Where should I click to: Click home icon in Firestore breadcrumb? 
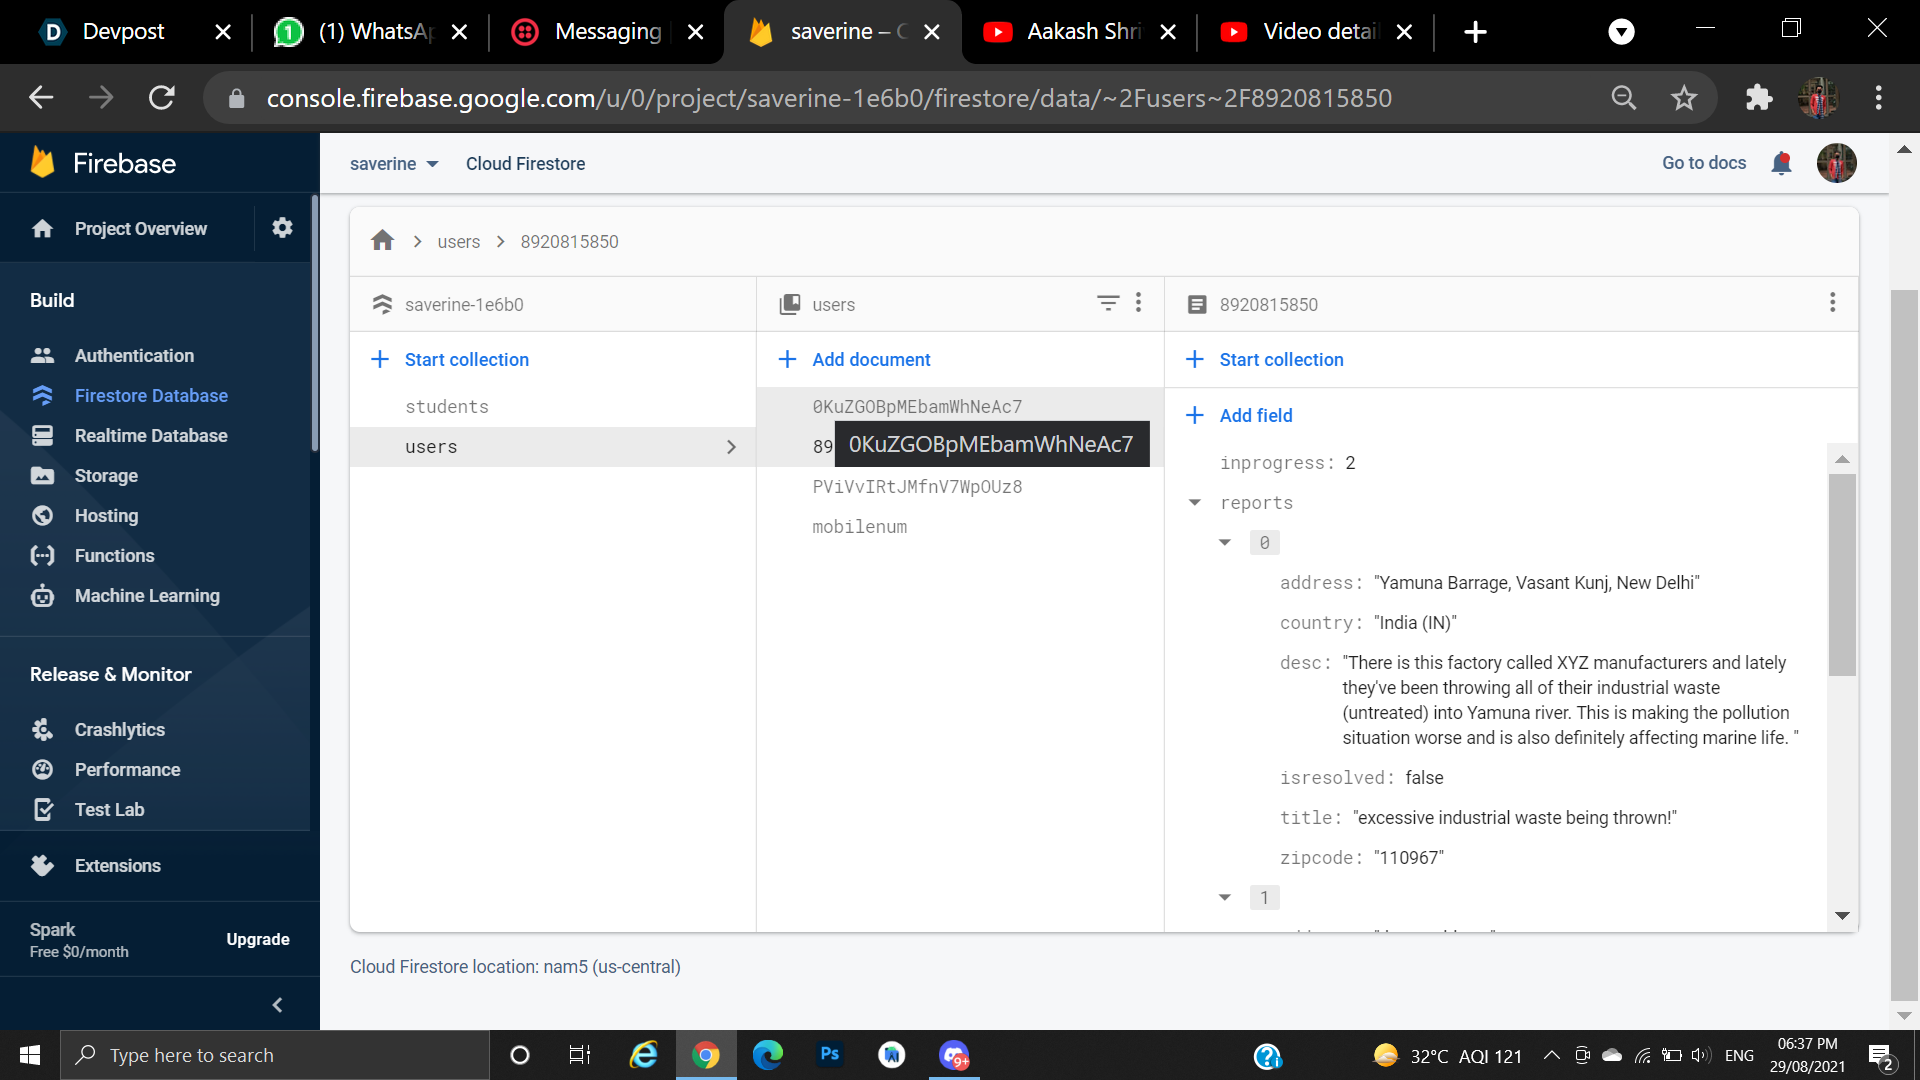382,241
